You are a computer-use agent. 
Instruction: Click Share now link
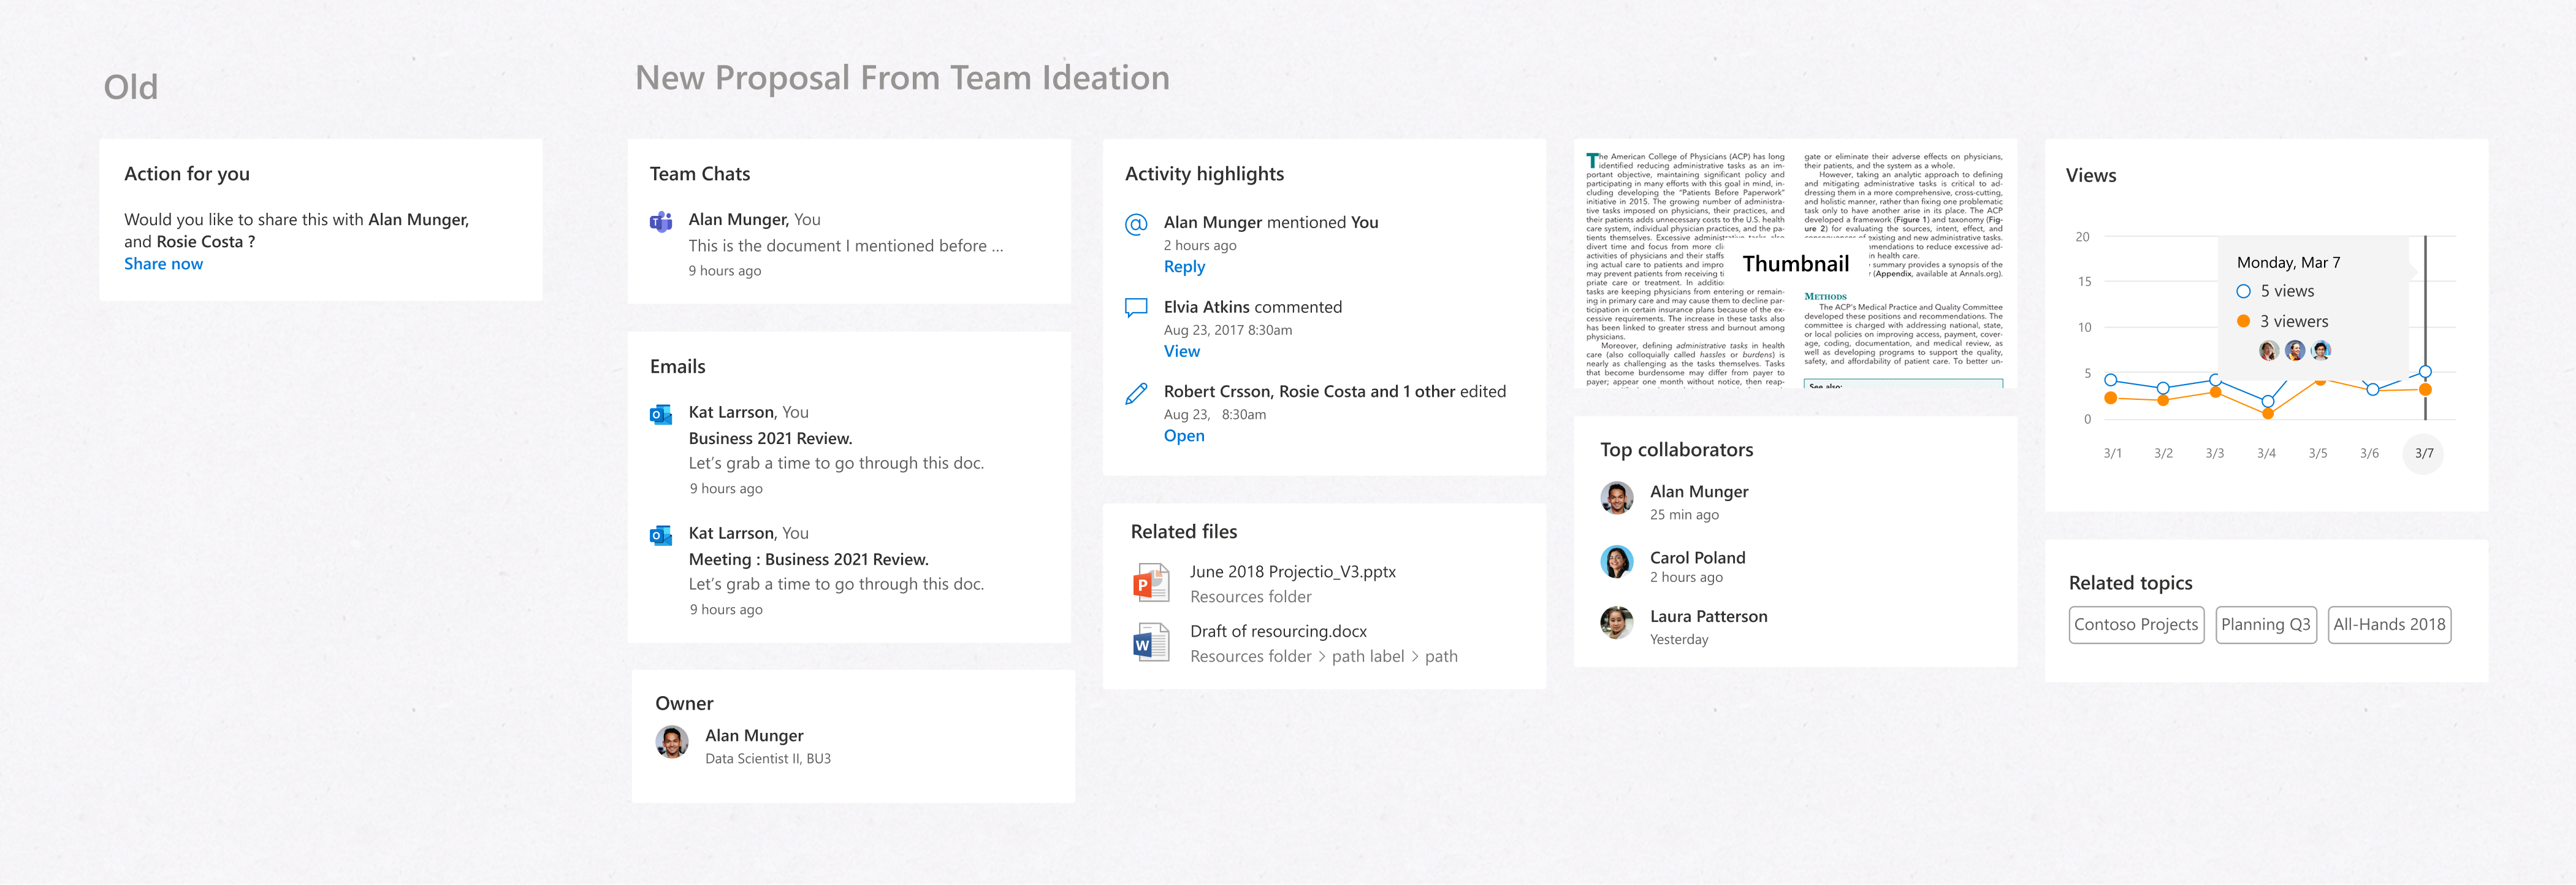click(163, 264)
